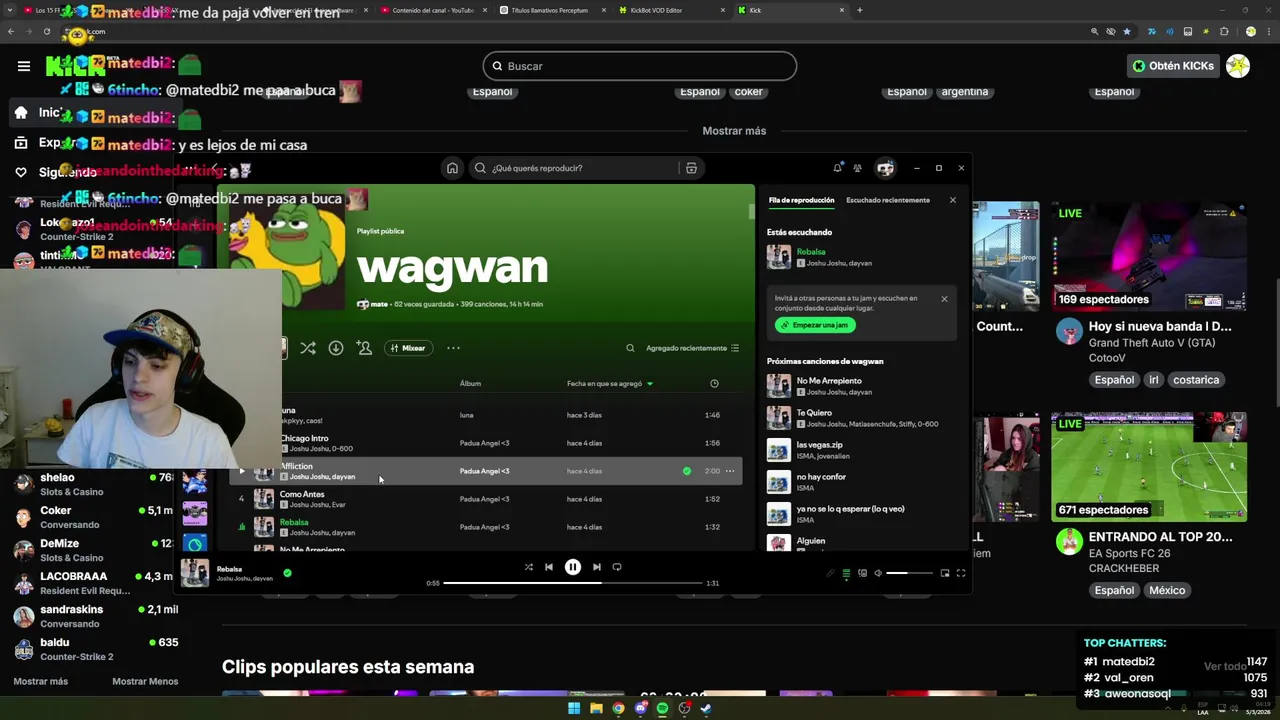This screenshot has width=1280, height=720.
Task: Switch to Escuchado recientemente tab
Action: tap(888, 200)
